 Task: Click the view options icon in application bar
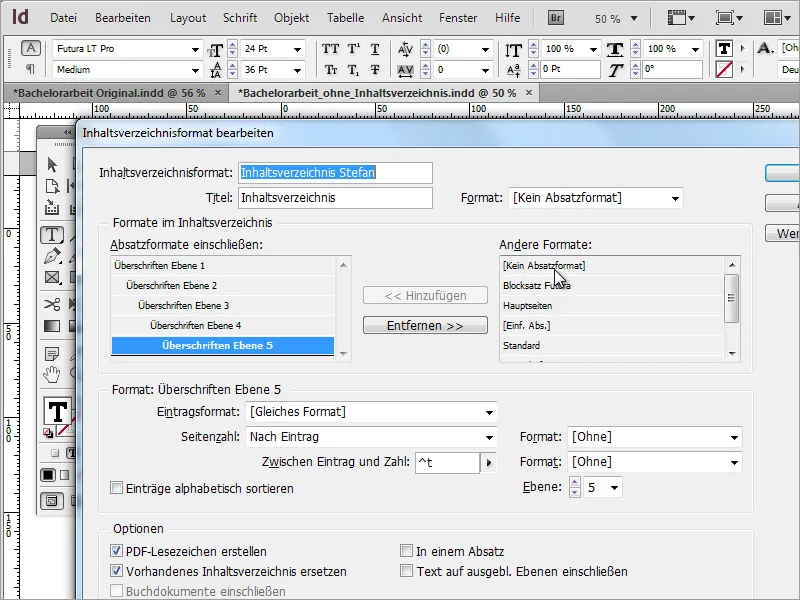[681, 18]
